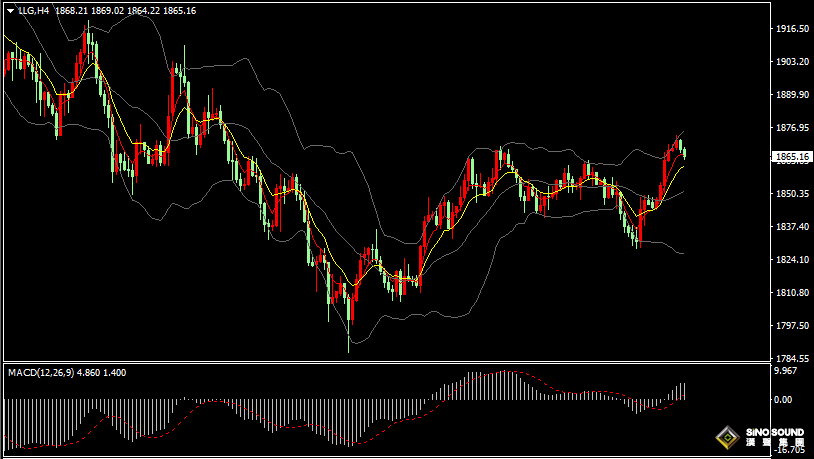The height and width of the screenshot is (459, 814).
Task: Click the MACD(12,26,9) indicator label
Action: (40, 373)
